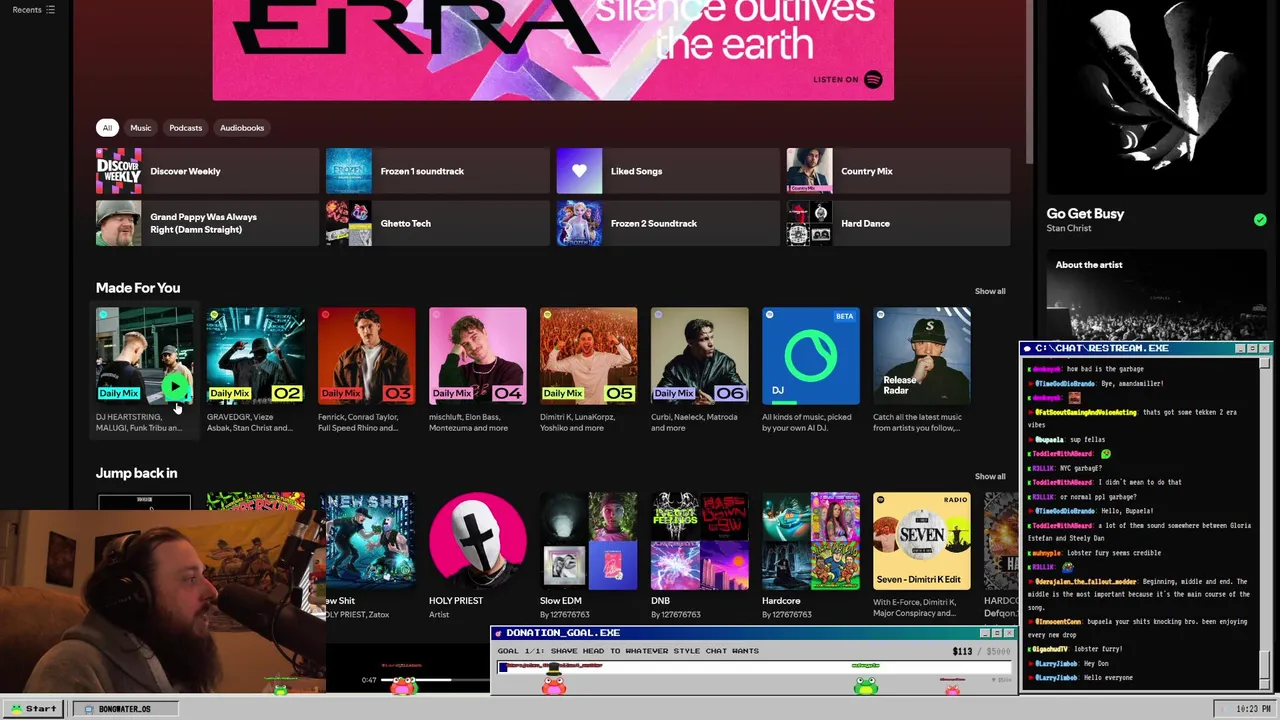Click the Ghetto Tech title text

click(405, 223)
